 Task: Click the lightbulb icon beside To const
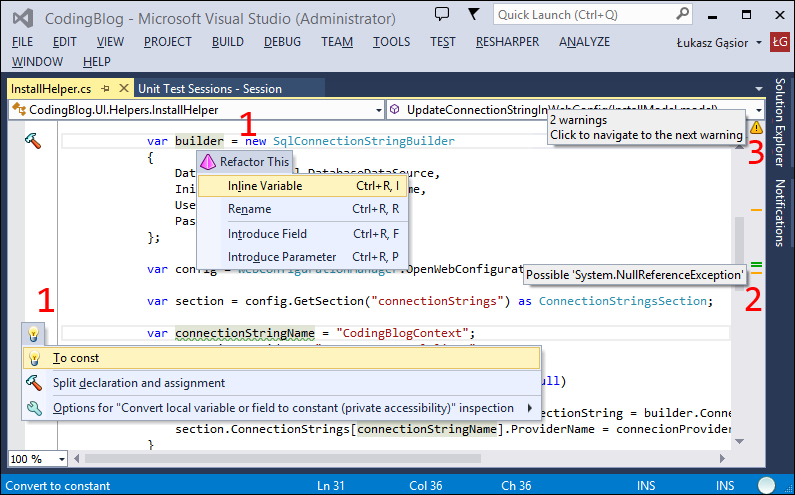(x=34, y=358)
